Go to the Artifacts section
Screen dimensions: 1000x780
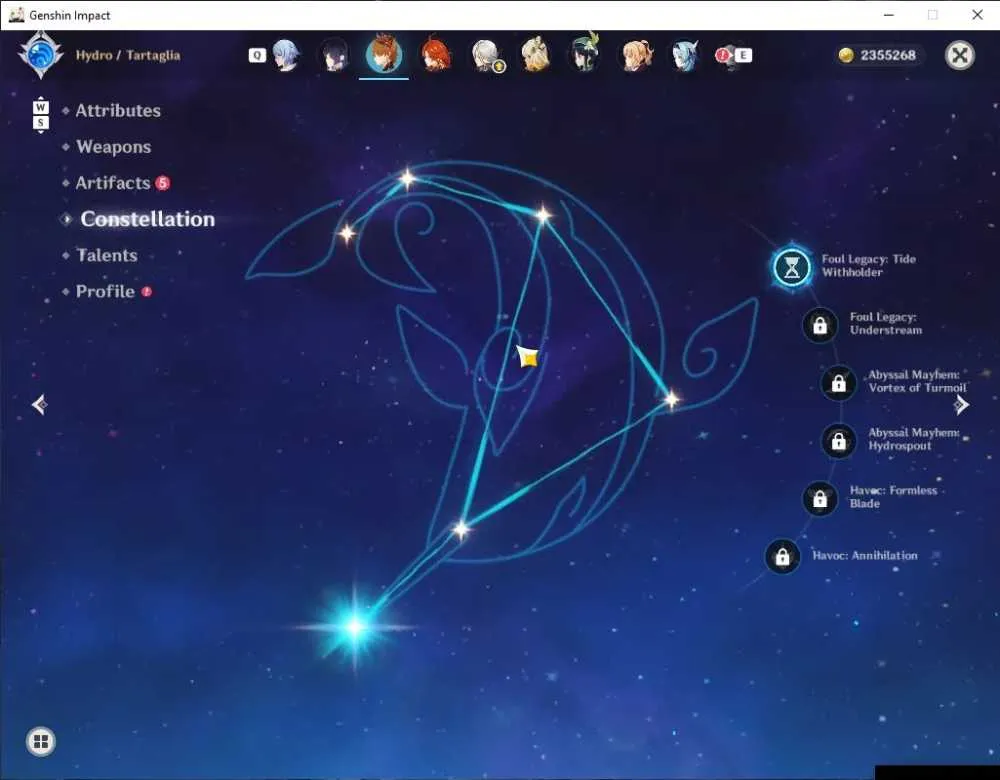113,183
